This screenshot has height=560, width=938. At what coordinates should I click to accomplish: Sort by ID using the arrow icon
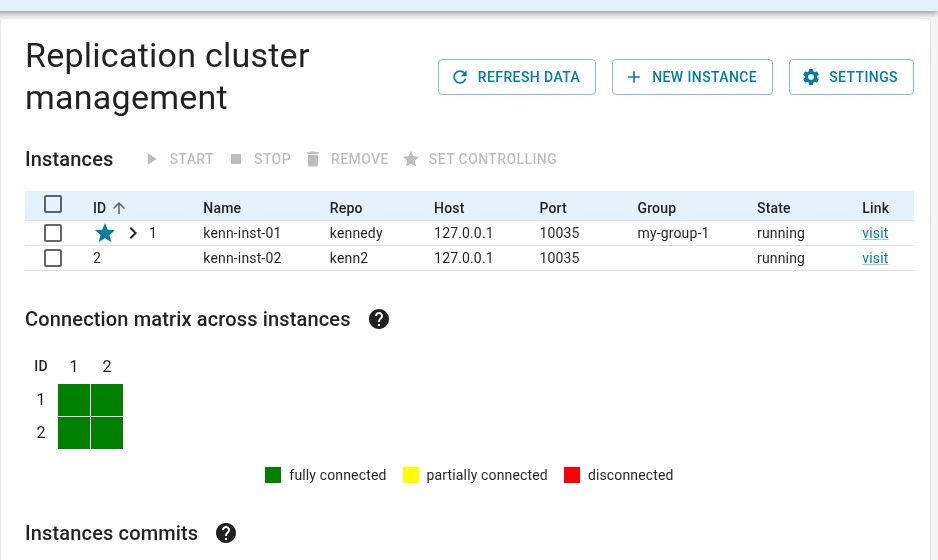coord(119,208)
